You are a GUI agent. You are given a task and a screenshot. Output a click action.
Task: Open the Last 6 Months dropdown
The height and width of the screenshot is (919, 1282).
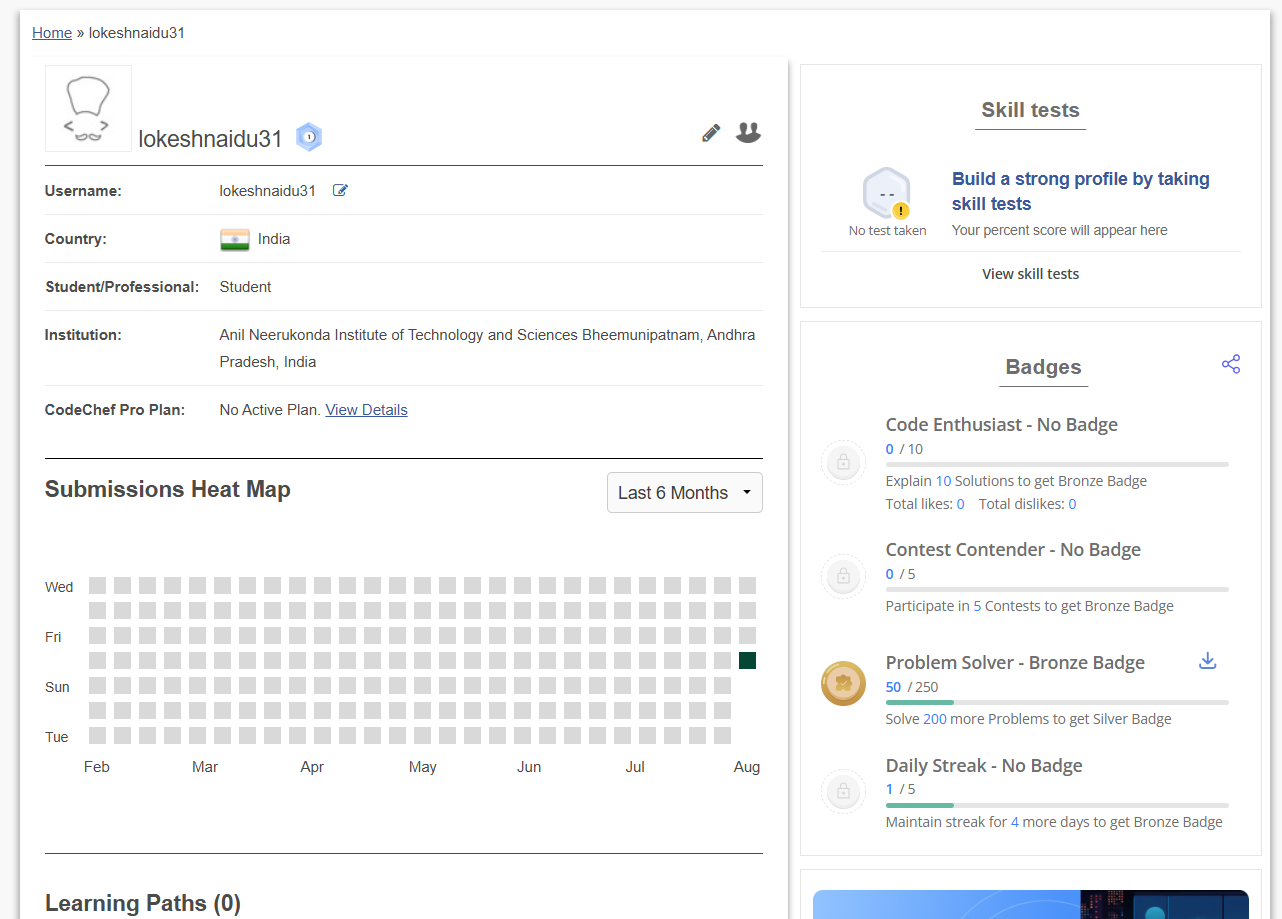point(685,493)
